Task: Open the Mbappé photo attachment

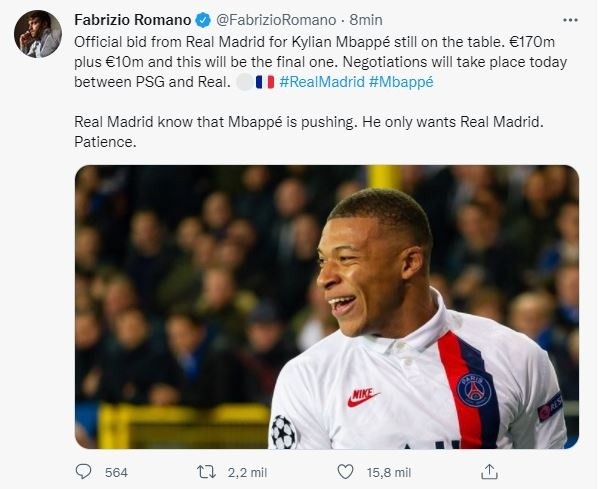Action: (326, 306)
